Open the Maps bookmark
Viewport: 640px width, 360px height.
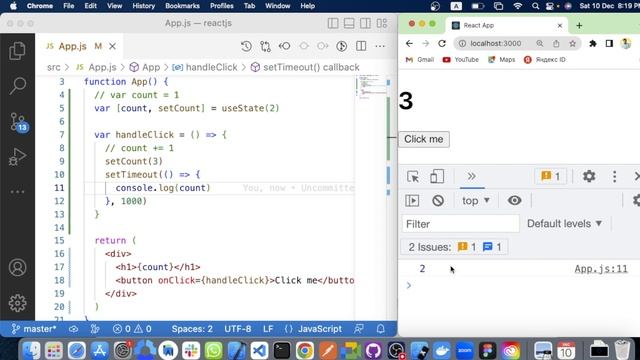point(502,60)
